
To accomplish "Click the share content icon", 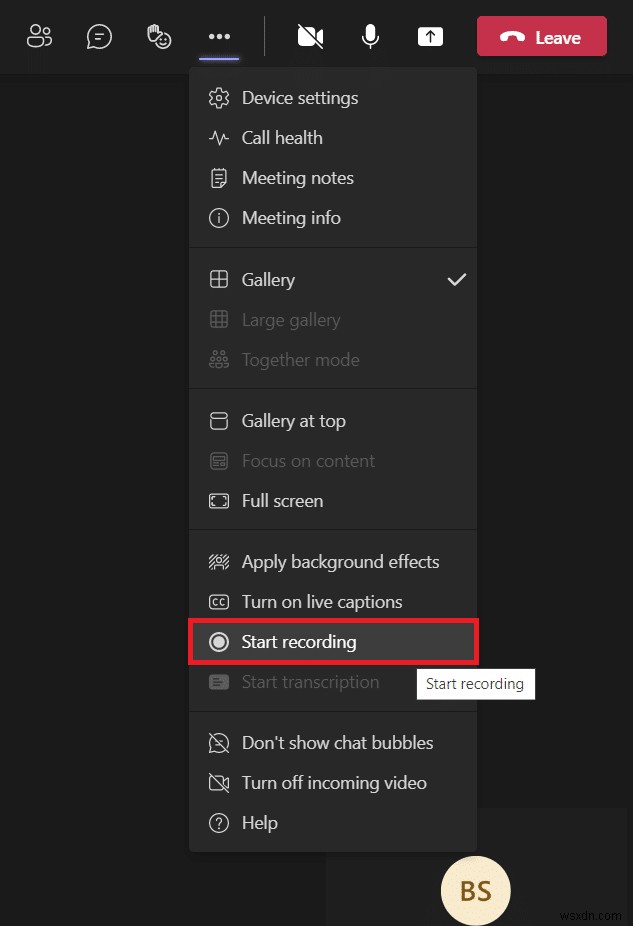I will click(x=430, y=36).
